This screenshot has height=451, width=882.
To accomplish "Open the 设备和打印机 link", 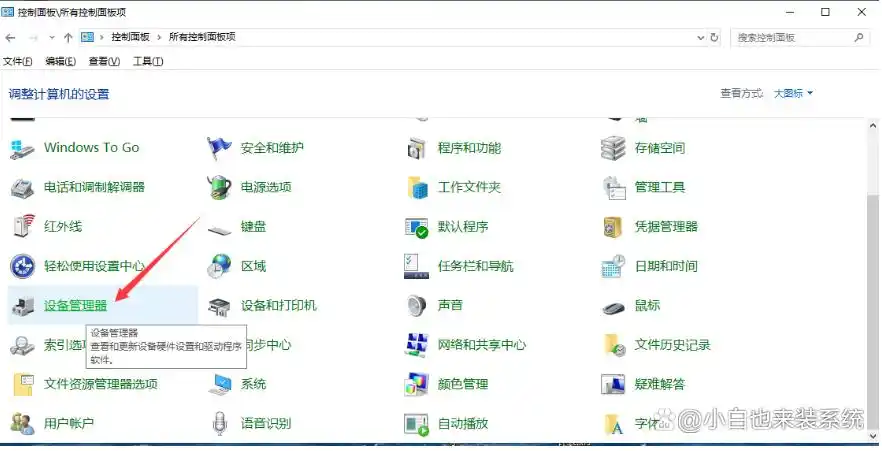I will click(x=278, y=305).
